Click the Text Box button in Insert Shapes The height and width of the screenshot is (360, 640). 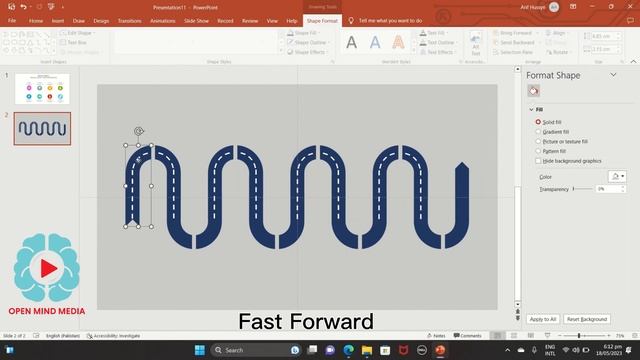[73, 42]
